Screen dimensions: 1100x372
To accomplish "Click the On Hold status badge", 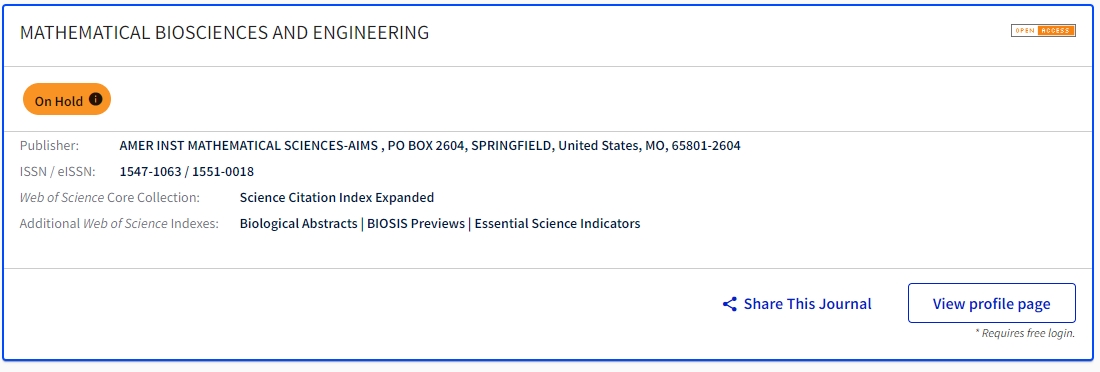I will (x=67, y=100).
